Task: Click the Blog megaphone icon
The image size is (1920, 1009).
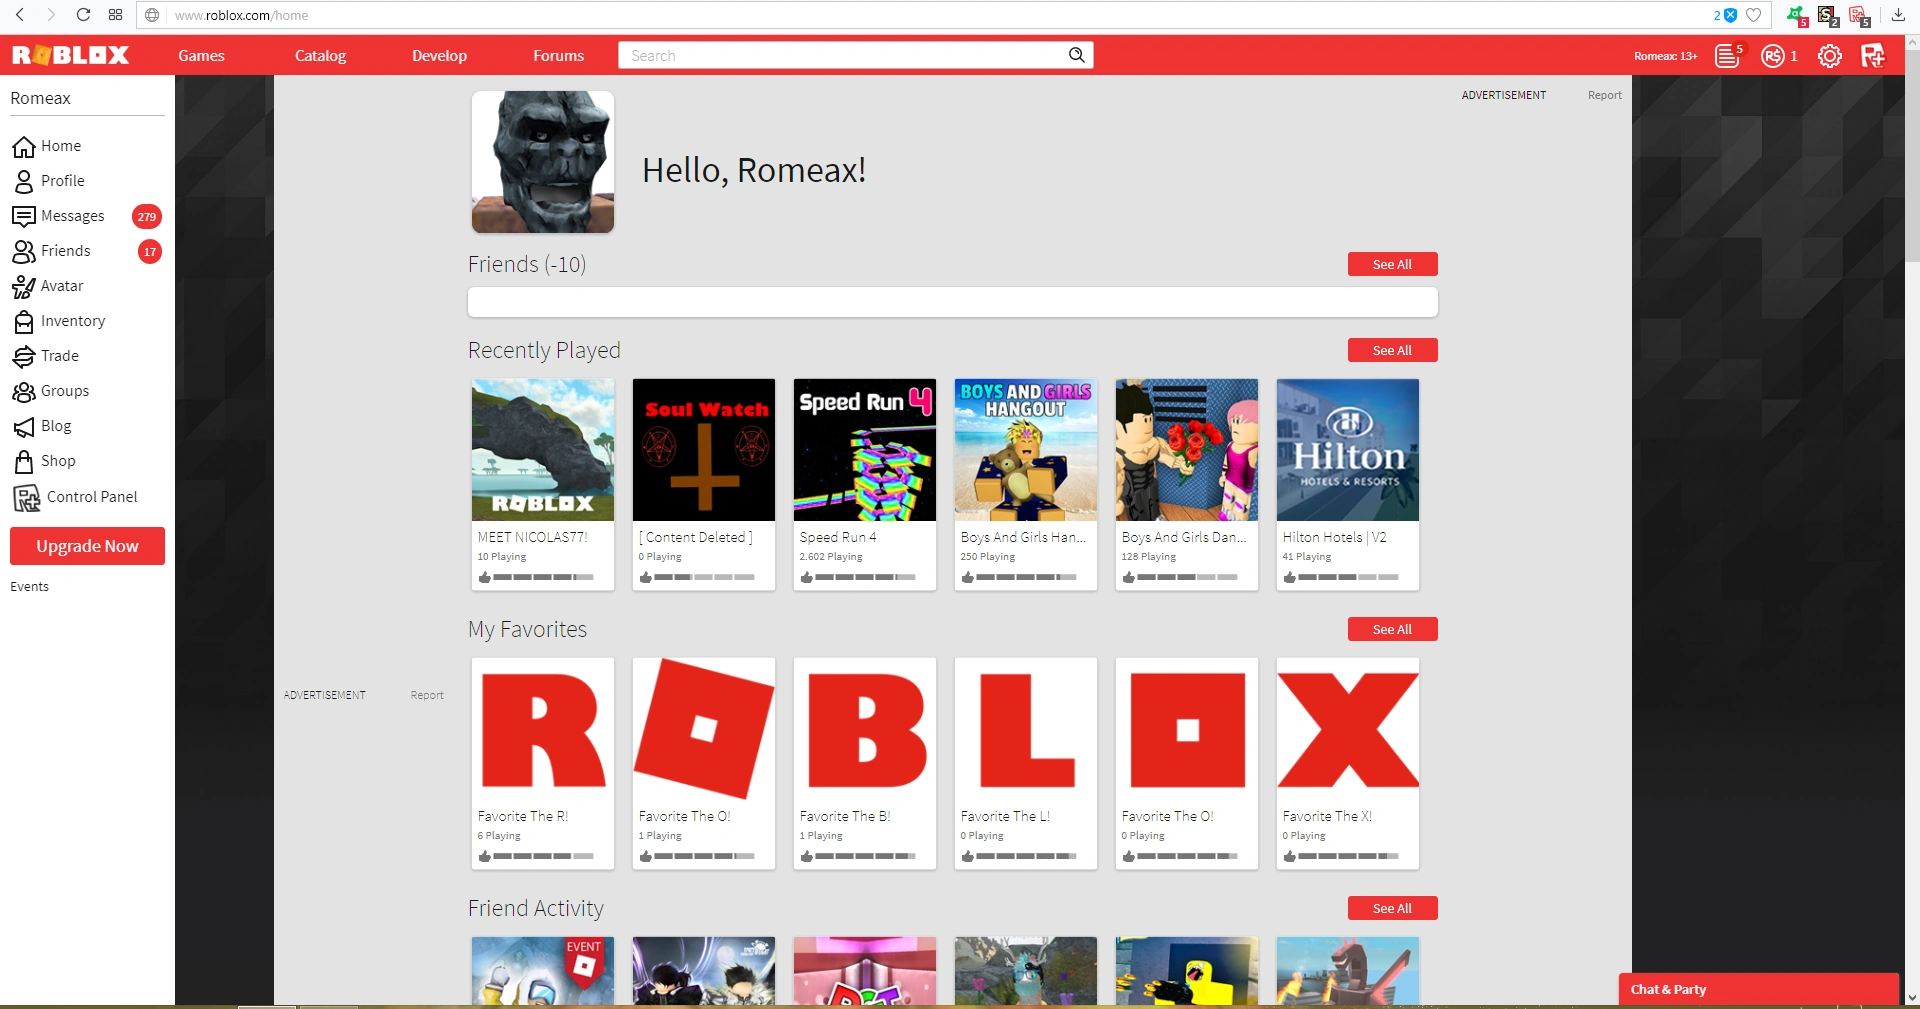Action: [x=24, y=427]
